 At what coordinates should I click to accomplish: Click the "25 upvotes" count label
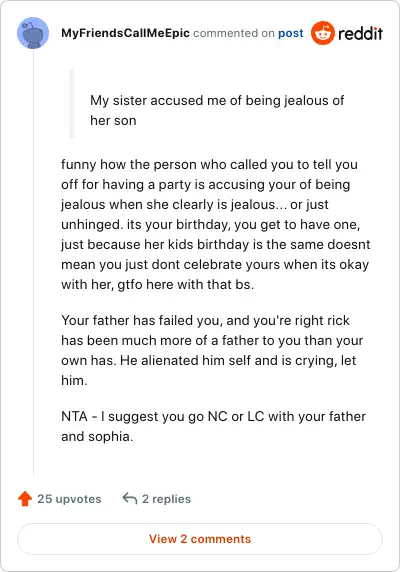(69, 499)
